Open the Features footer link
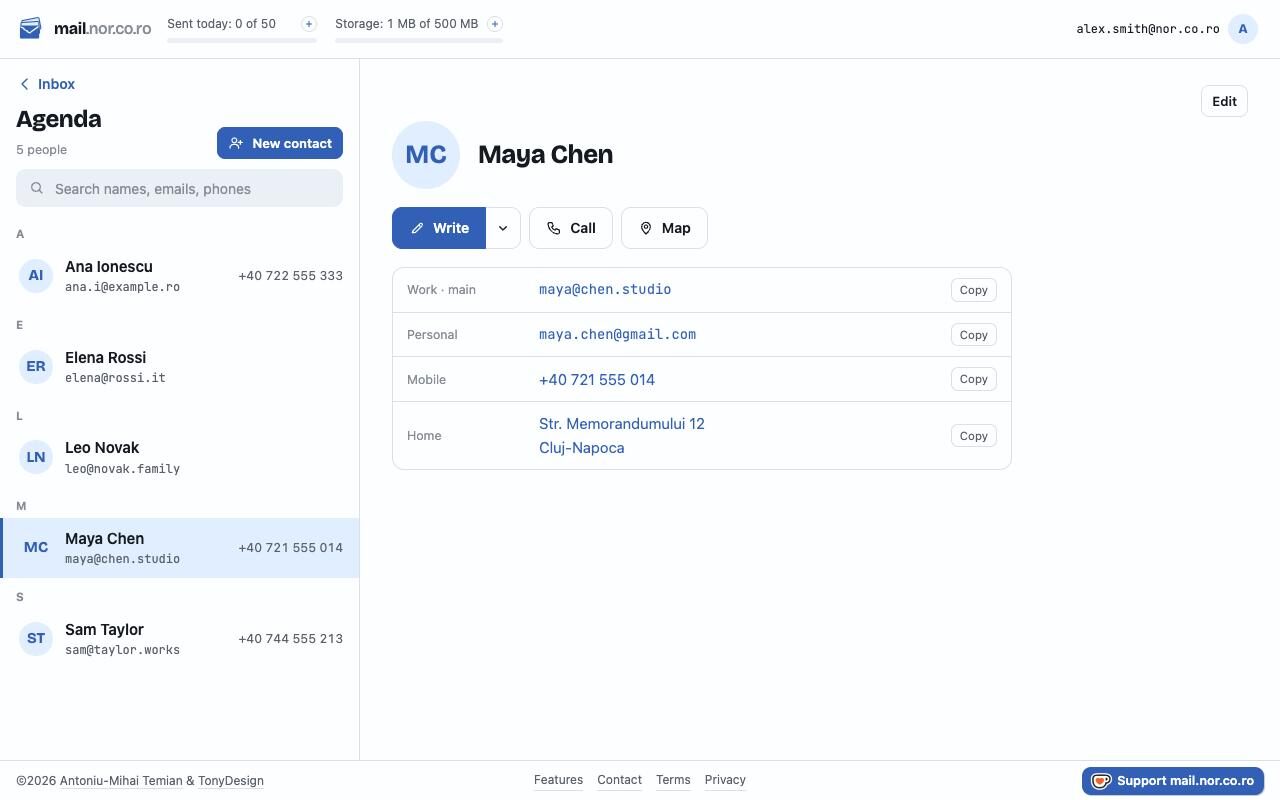The image size is (1280, 800). (558, 780)
